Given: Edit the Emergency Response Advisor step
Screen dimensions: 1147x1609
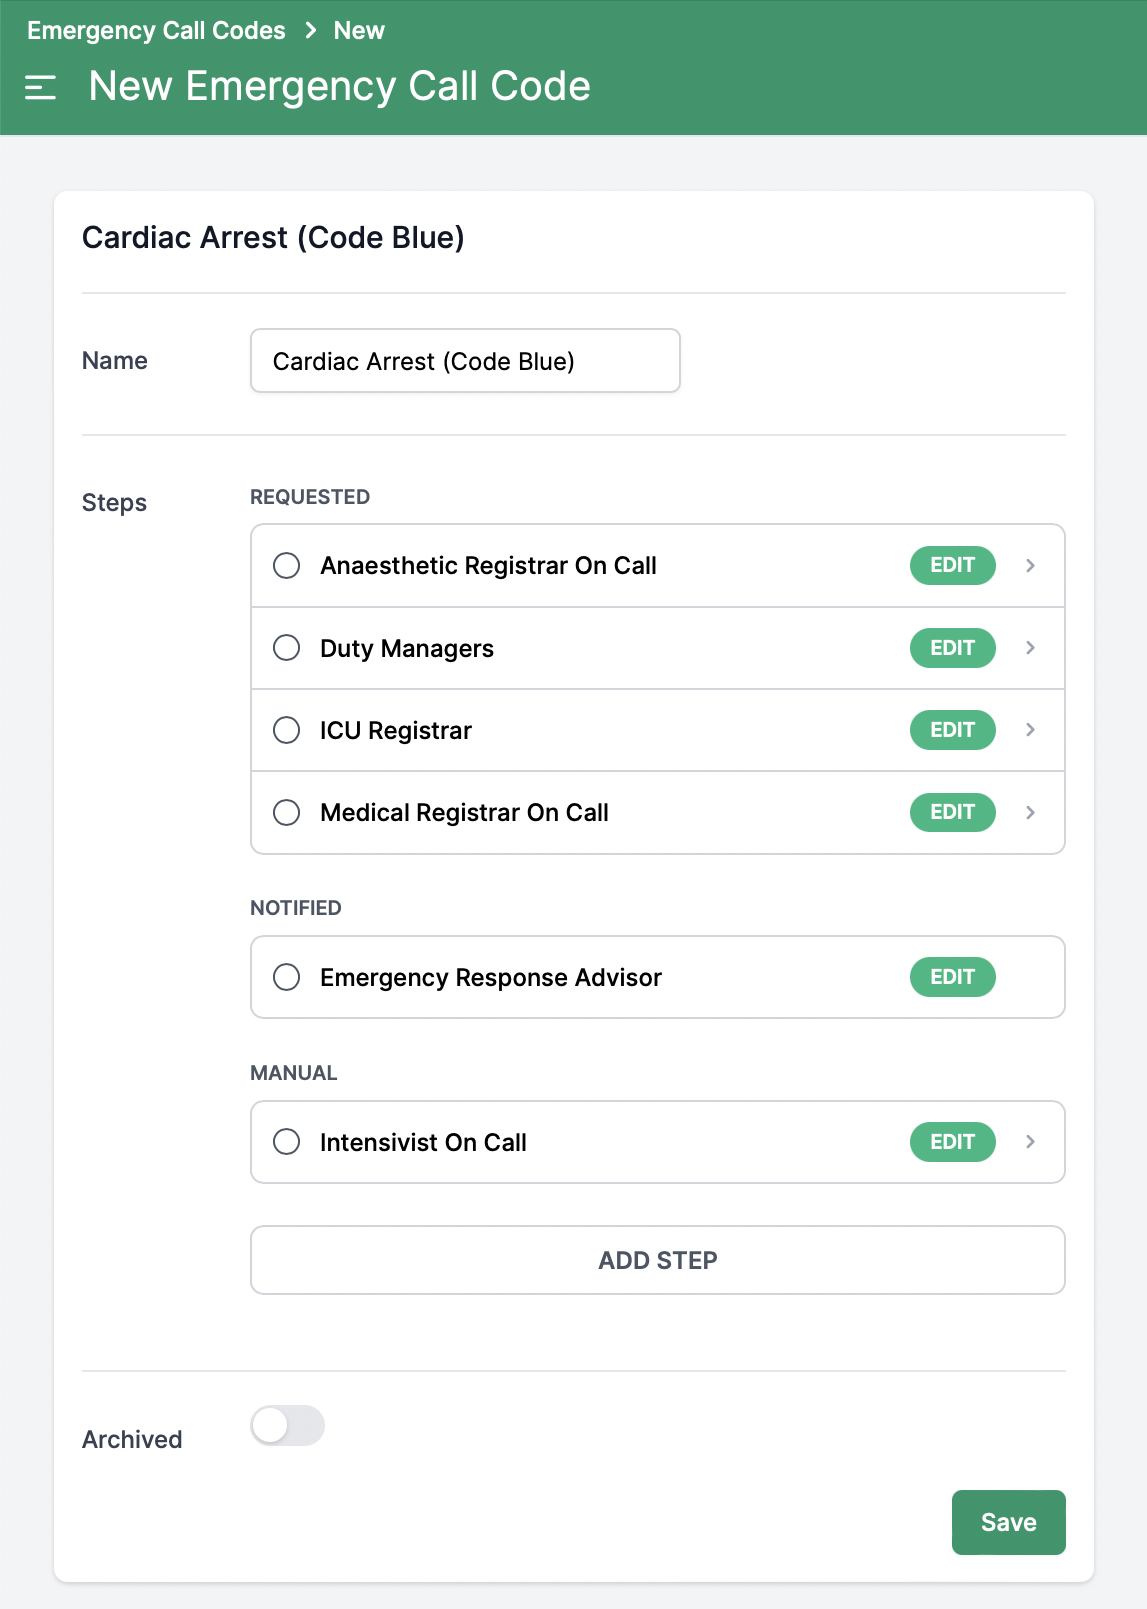Looking at the screenshot, I should (952, 977).
